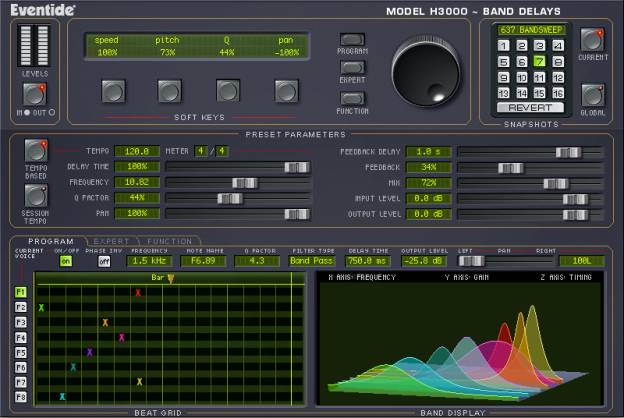Select snapshot 13

point(503,93)
